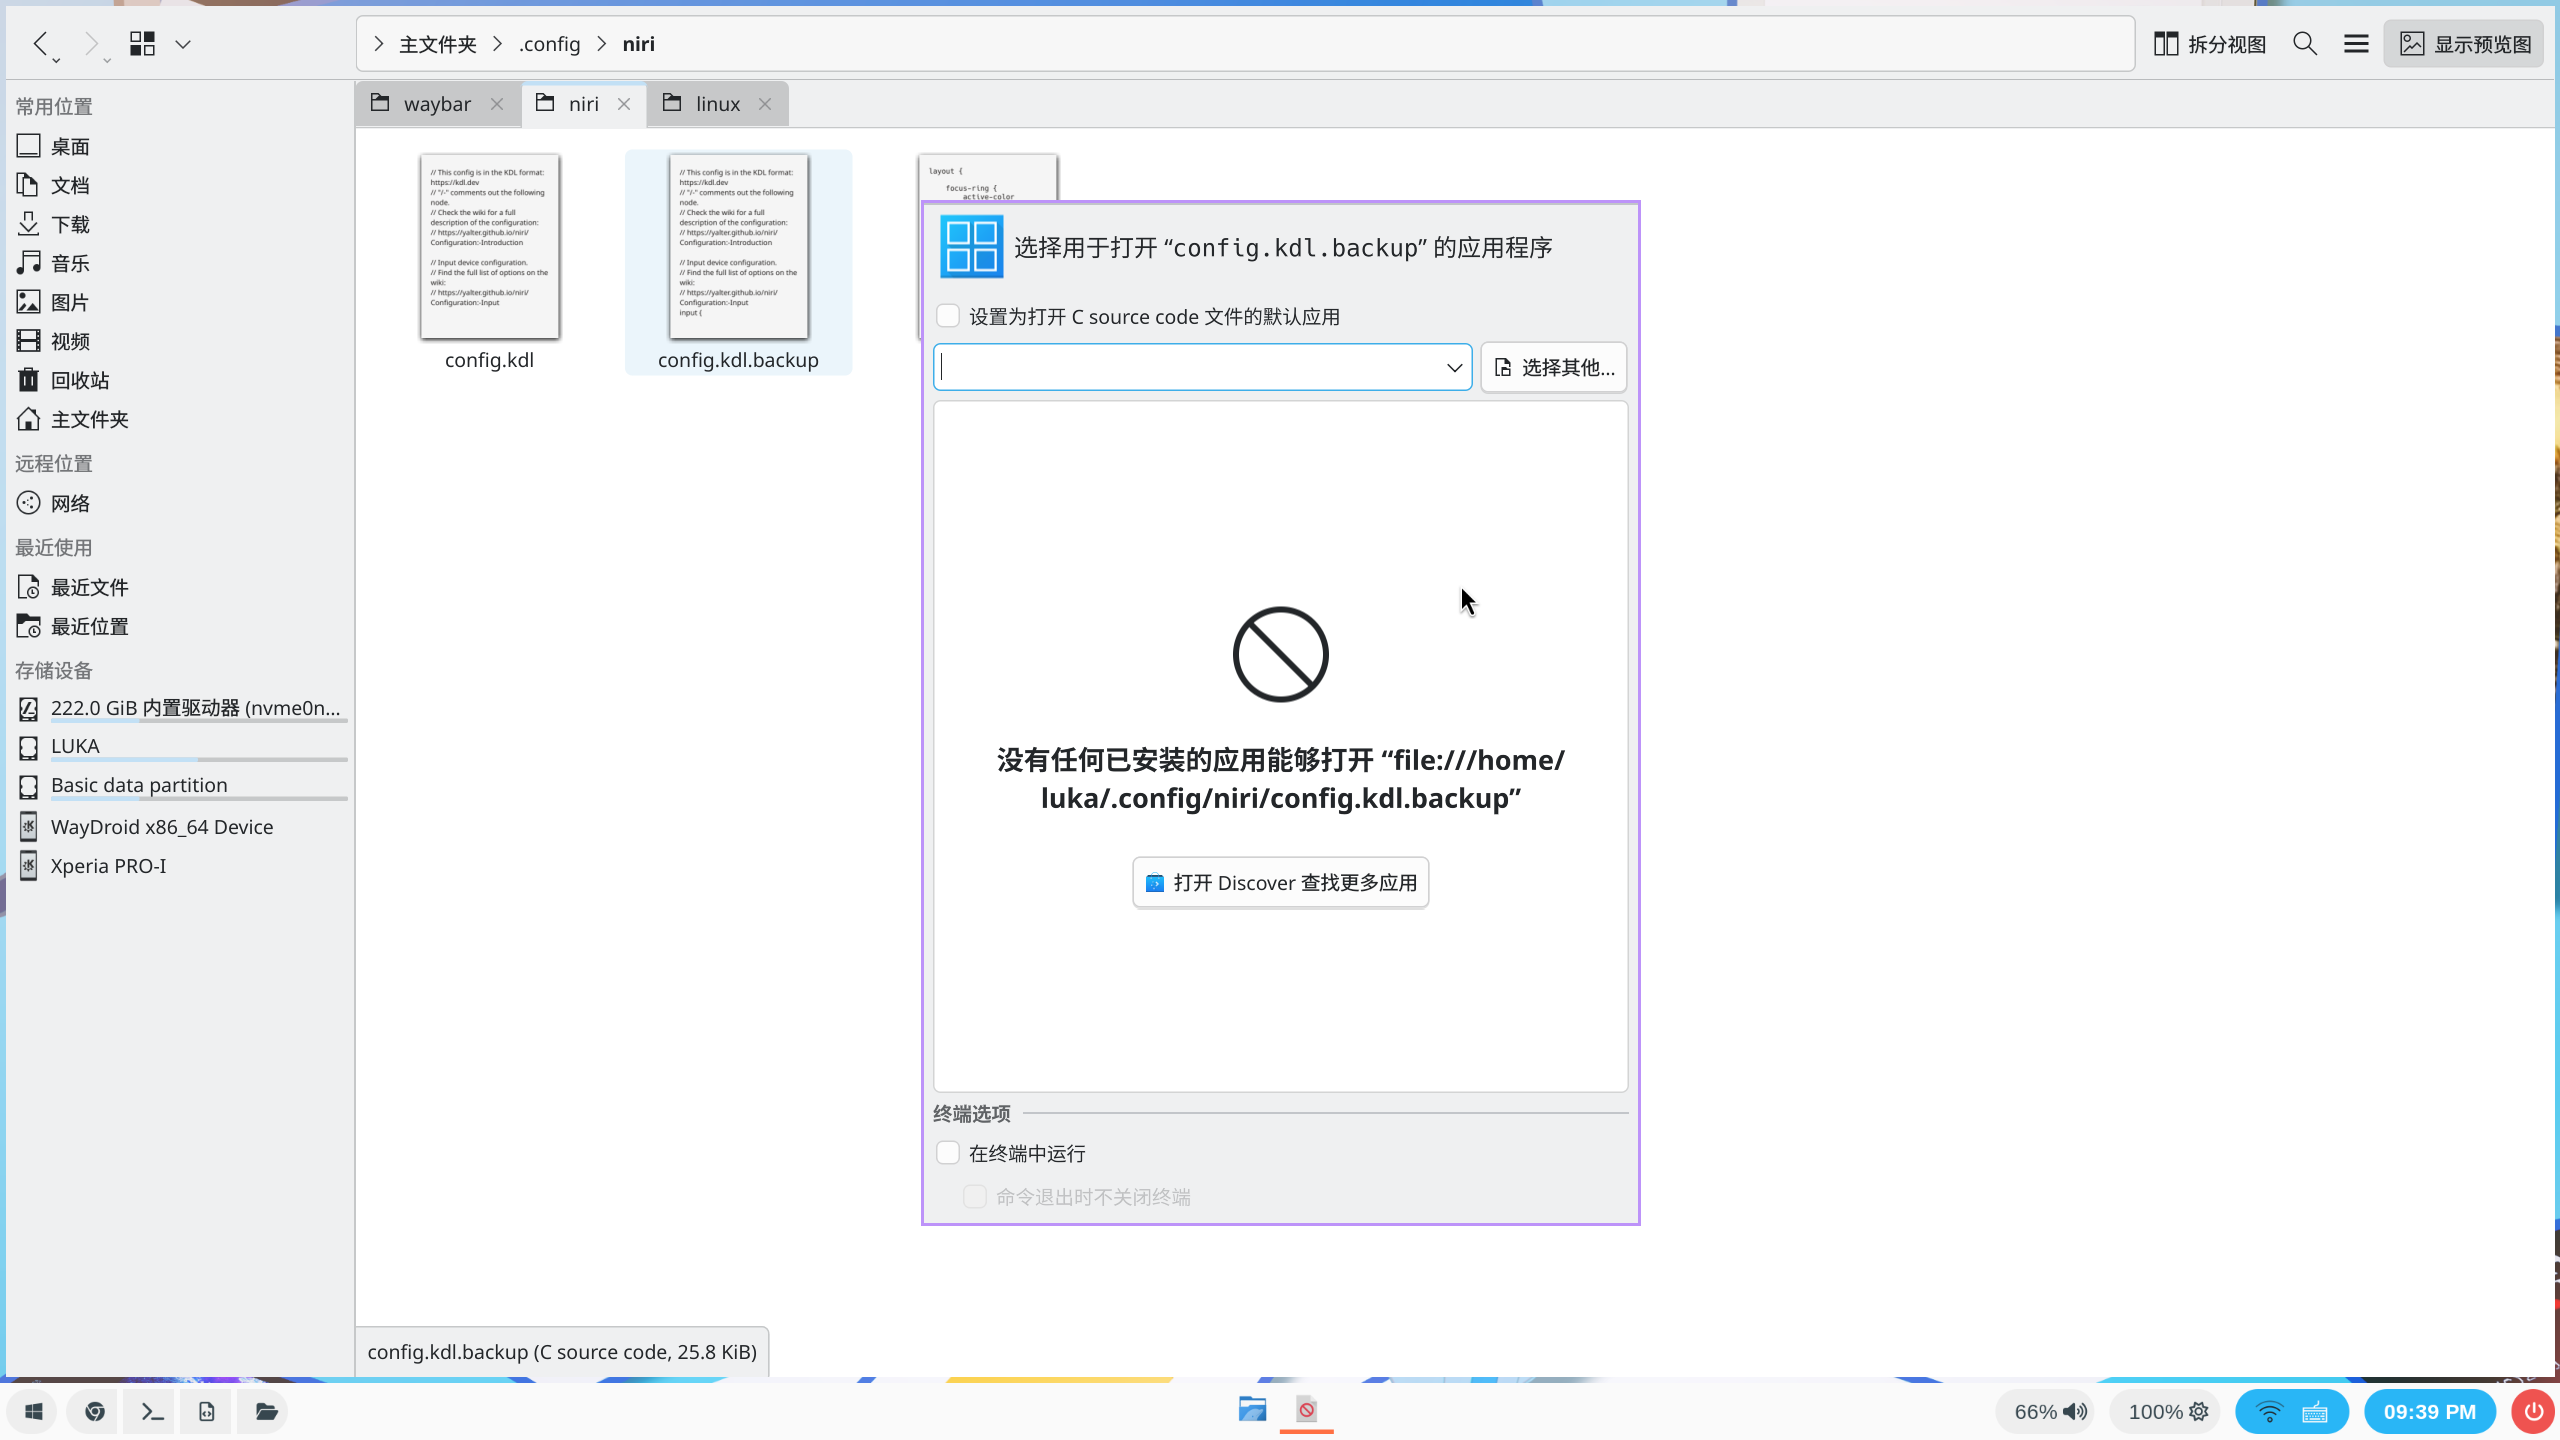This screenshot has height=1440, width=2560.
Task: Open the terminal icon in the taskbar
Action: [x=151, y=1411]
